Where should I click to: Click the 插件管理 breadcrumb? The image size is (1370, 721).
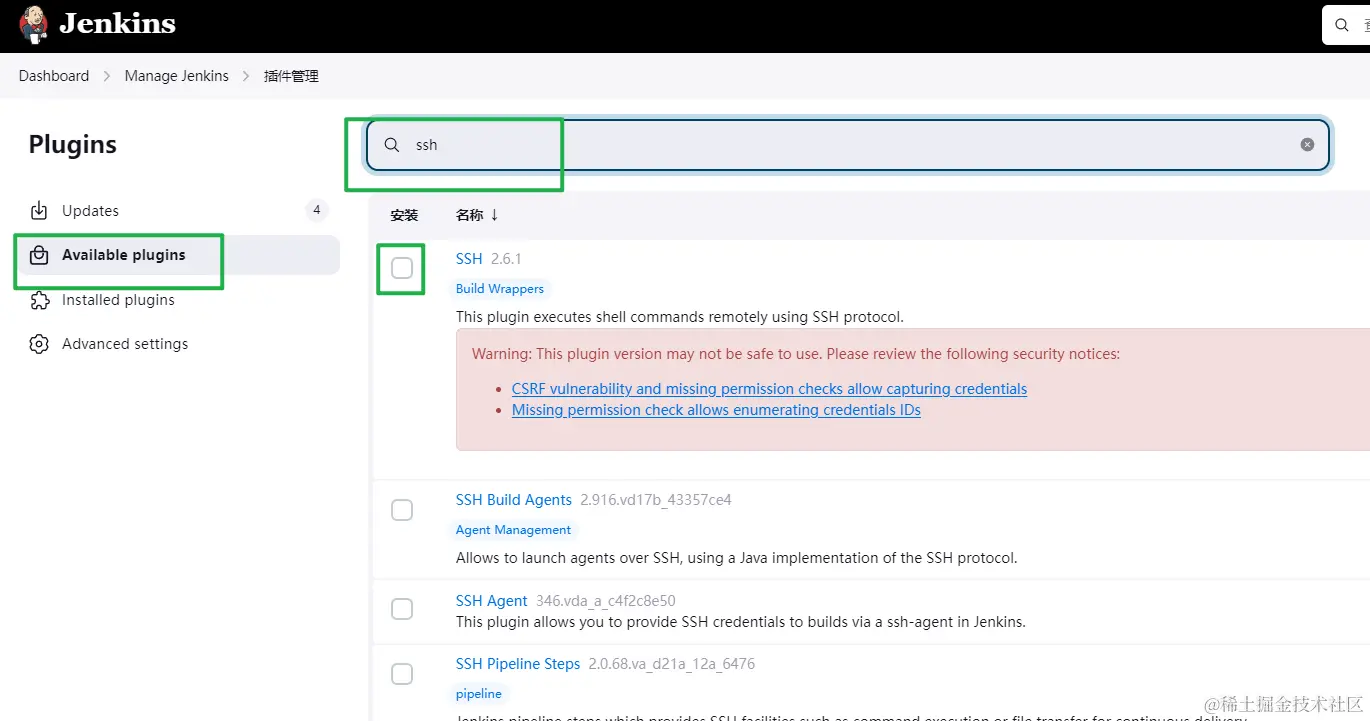(x=291, y=76)
